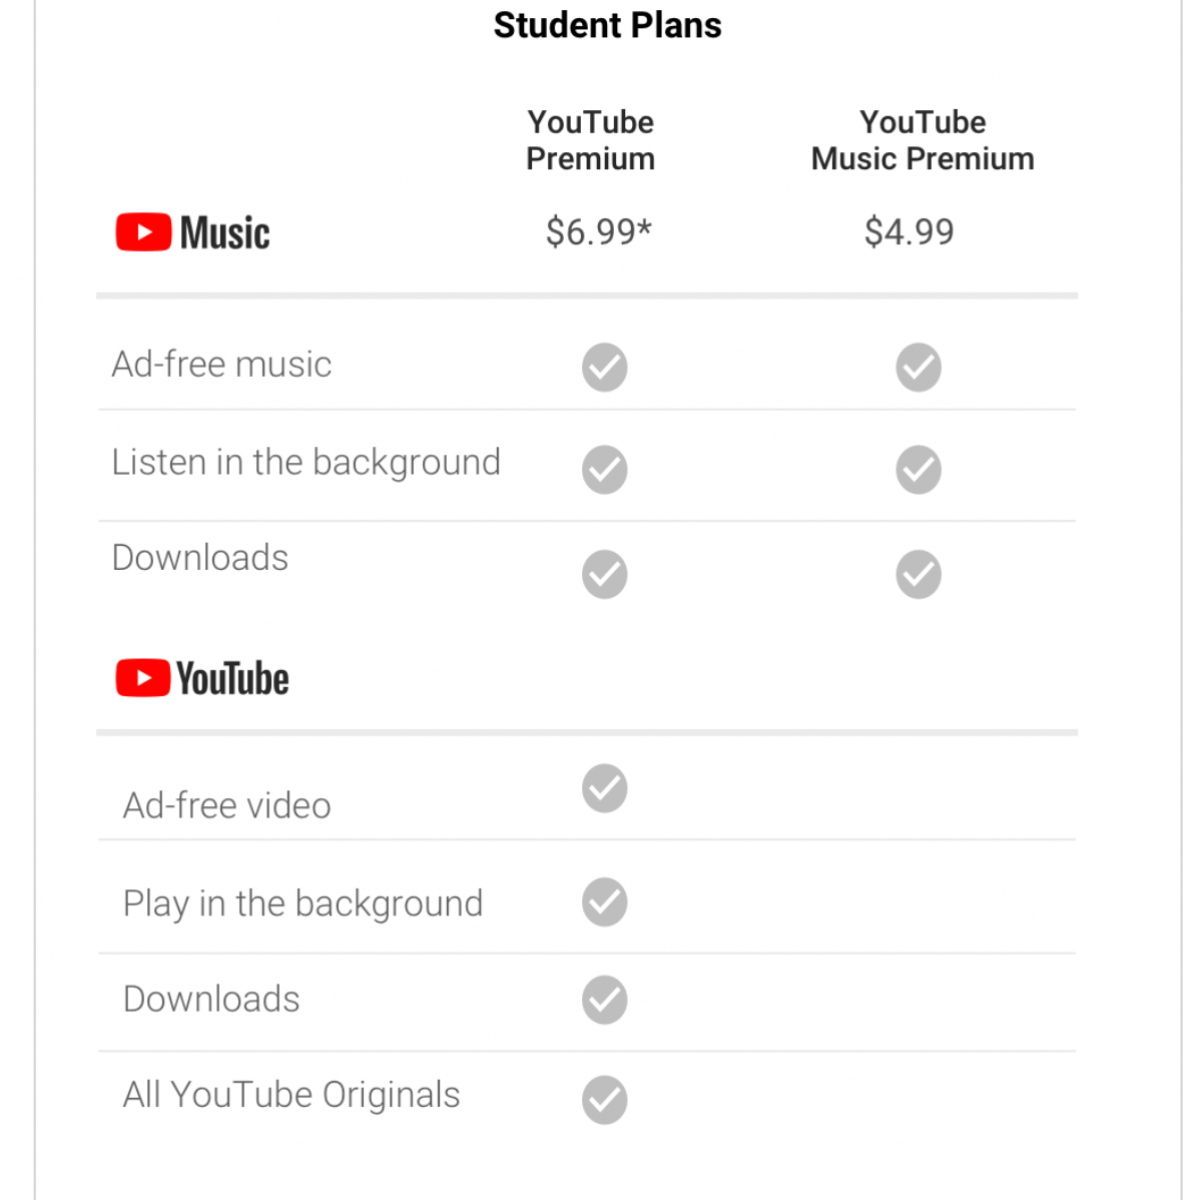The image size is (1200, 1200).
Task: Click the Ad-free video checkmark
Action: (x=605, y=789)
